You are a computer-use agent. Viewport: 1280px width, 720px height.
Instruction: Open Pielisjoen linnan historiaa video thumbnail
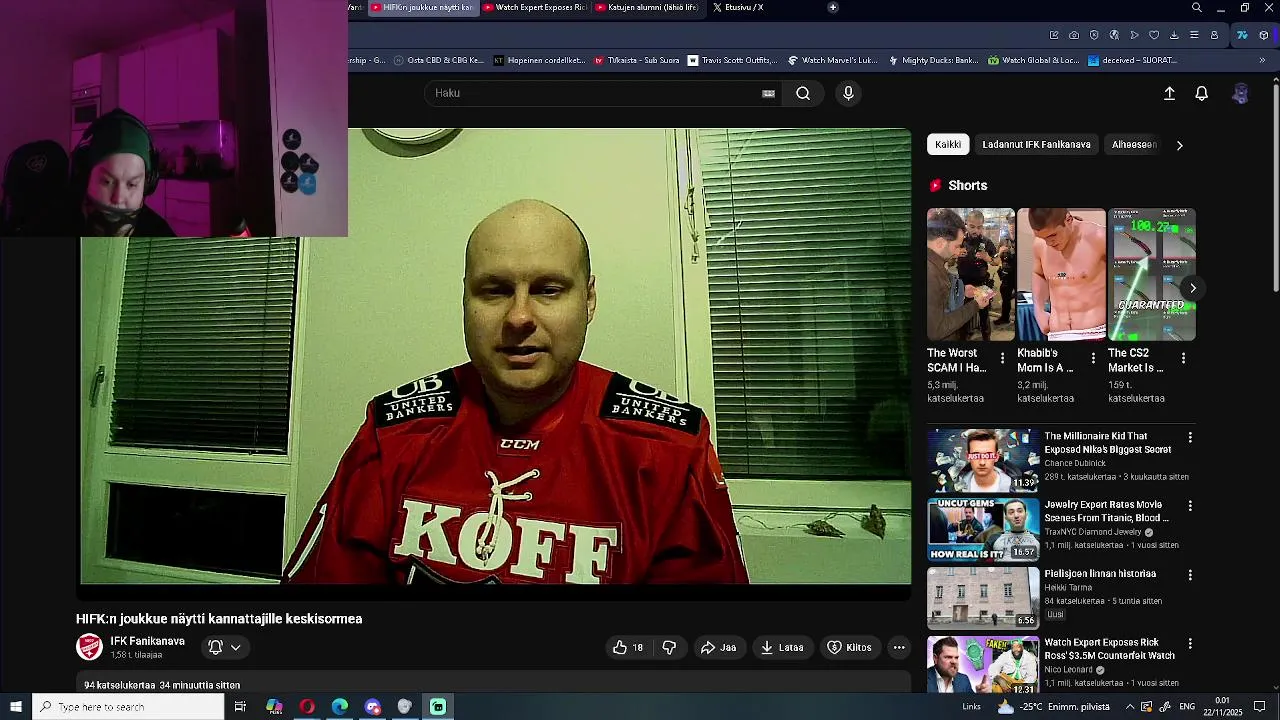(983, 599)
